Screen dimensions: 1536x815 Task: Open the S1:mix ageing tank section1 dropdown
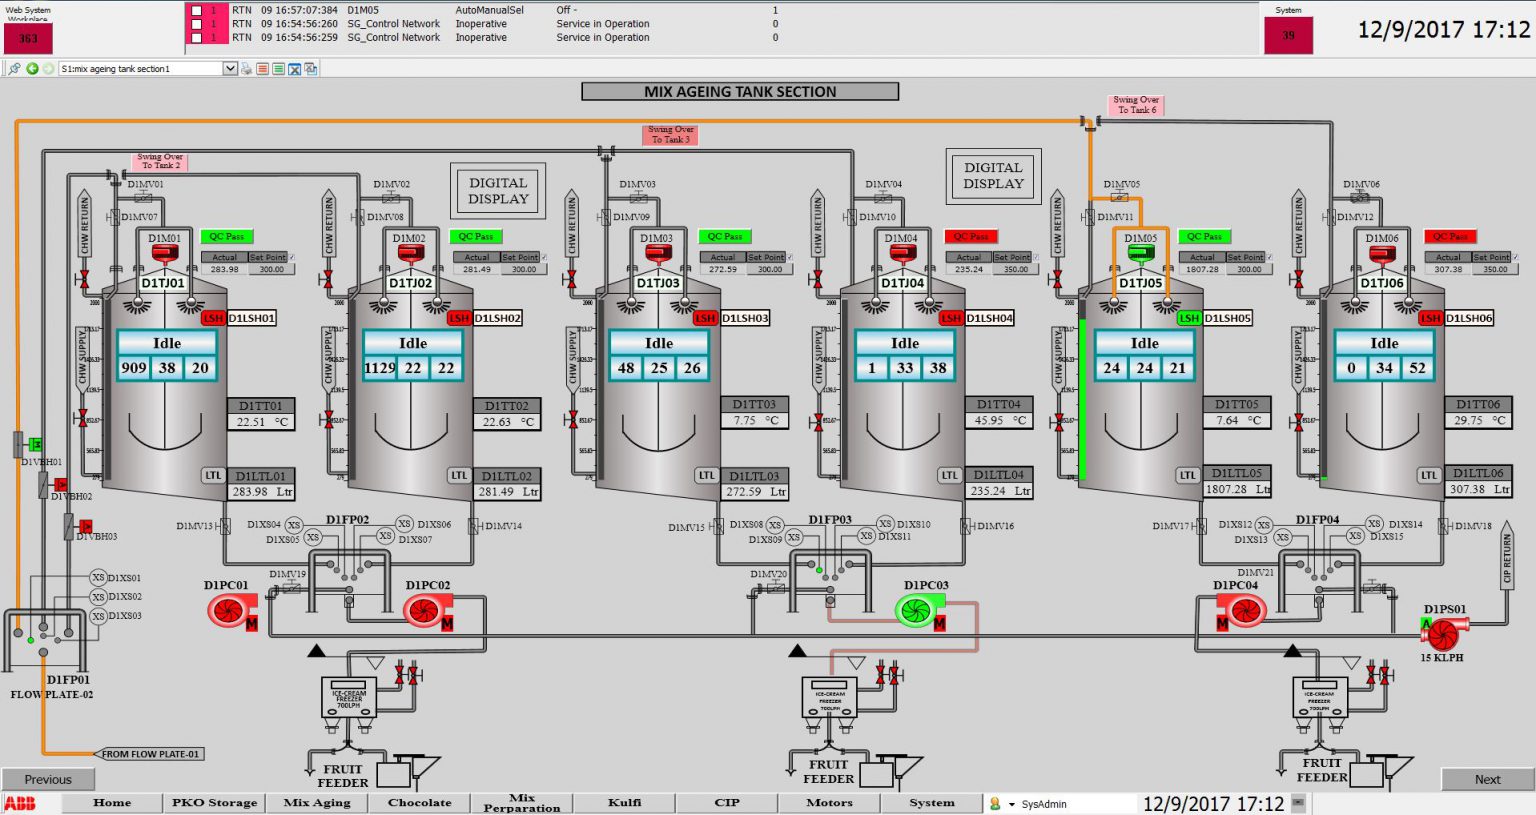230,68
